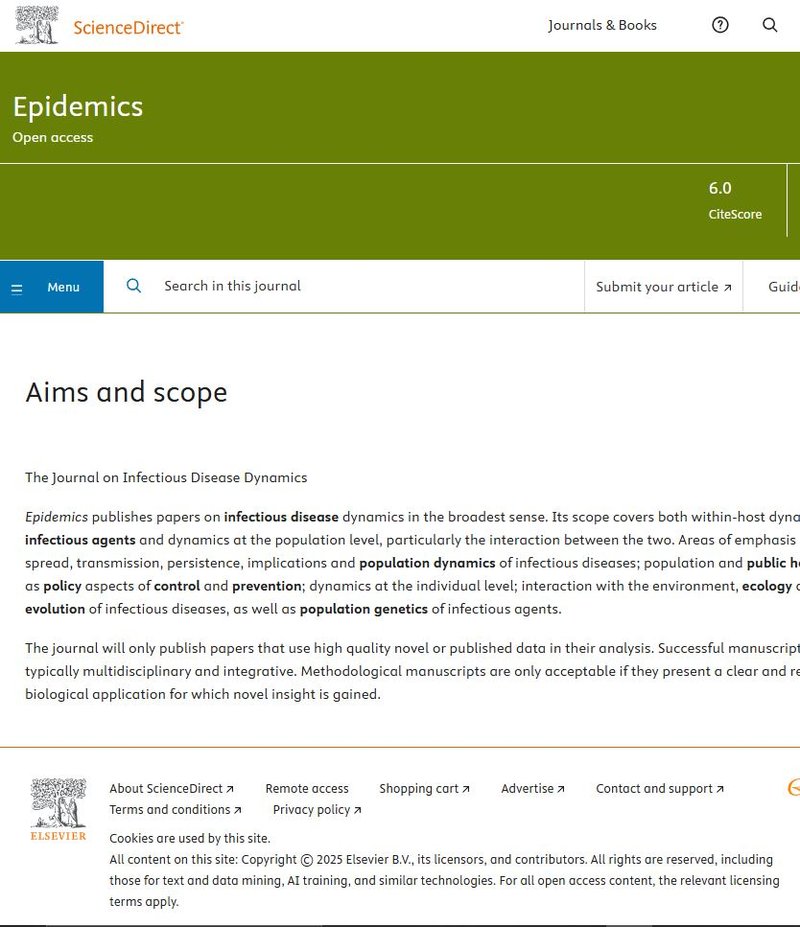Click the Submit your article link

coord(655,286)
